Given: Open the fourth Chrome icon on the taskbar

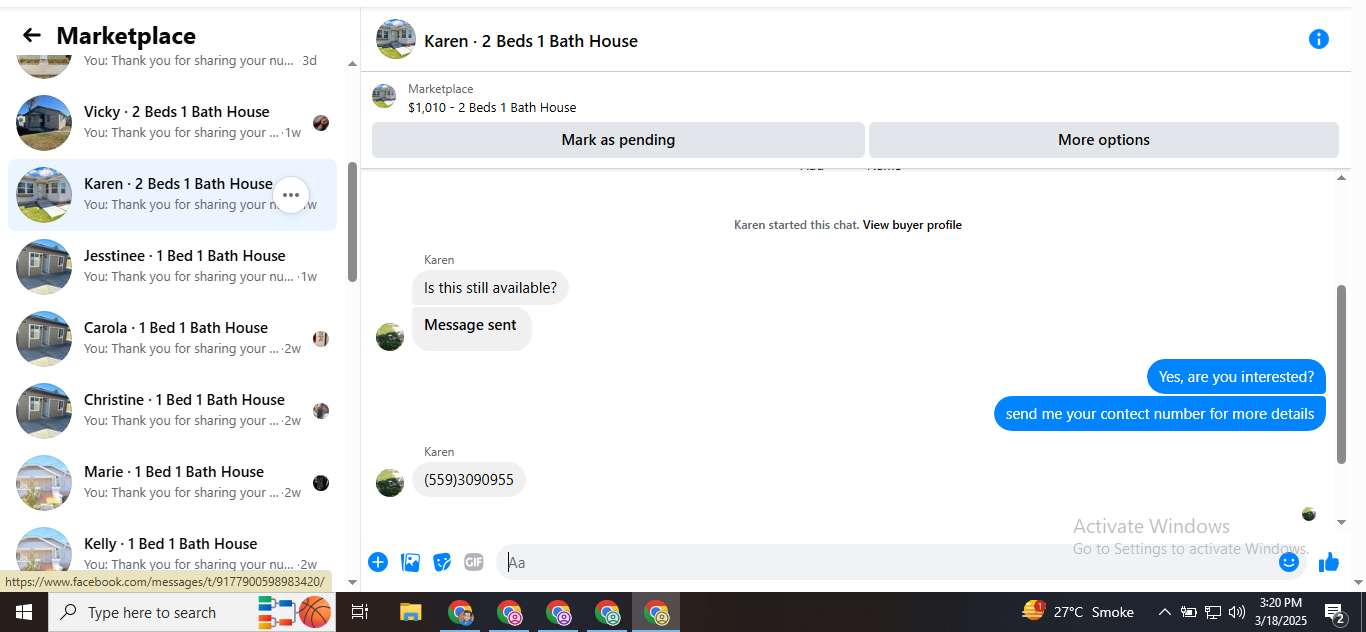Looking at the screenshot, I should click(607, 612).
